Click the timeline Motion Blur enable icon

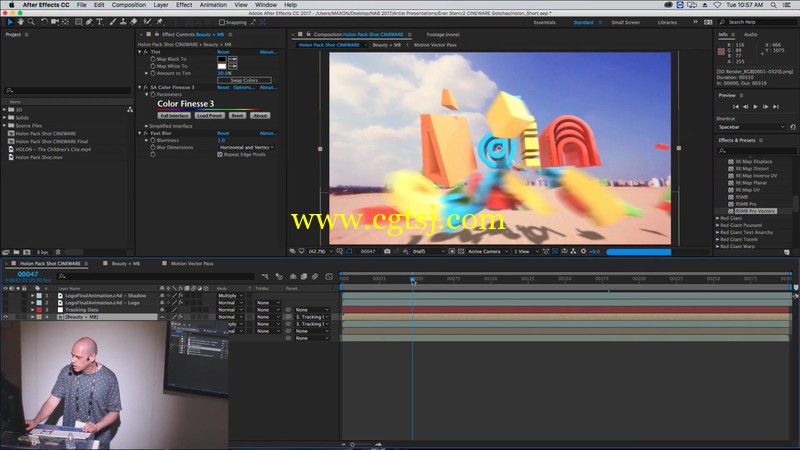(x=315, y=277)
